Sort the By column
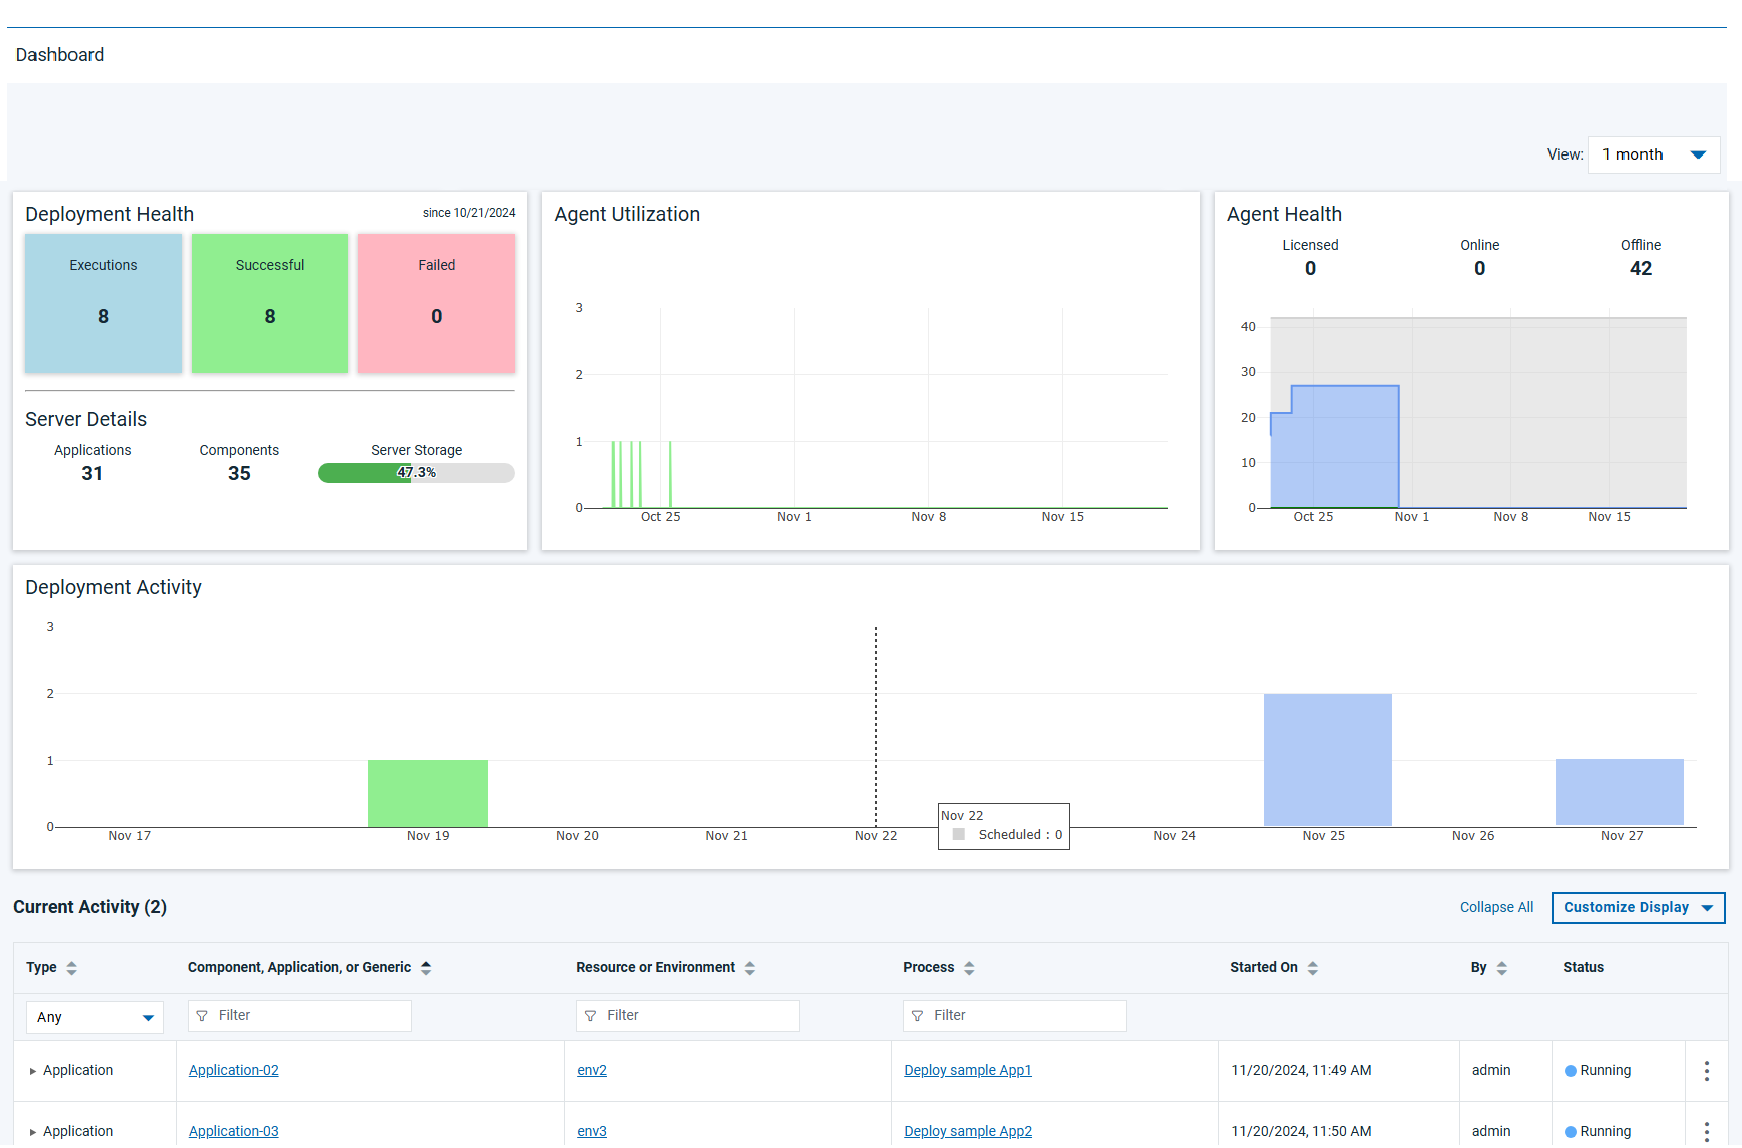This screenshot has width=1742, height=1148. [x=1502, y=968]
